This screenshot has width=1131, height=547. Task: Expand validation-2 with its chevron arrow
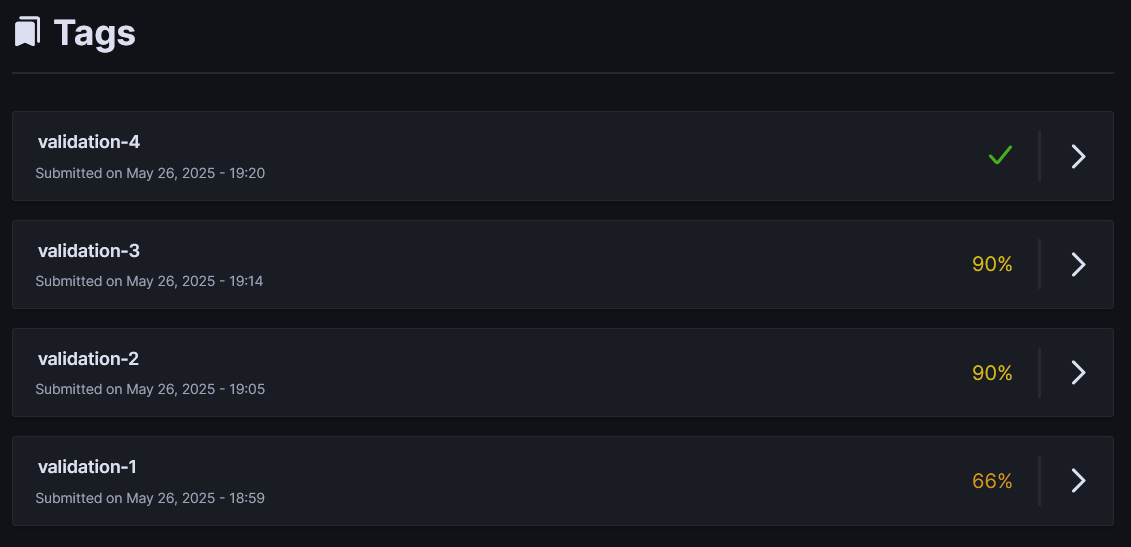(1078, 372)
